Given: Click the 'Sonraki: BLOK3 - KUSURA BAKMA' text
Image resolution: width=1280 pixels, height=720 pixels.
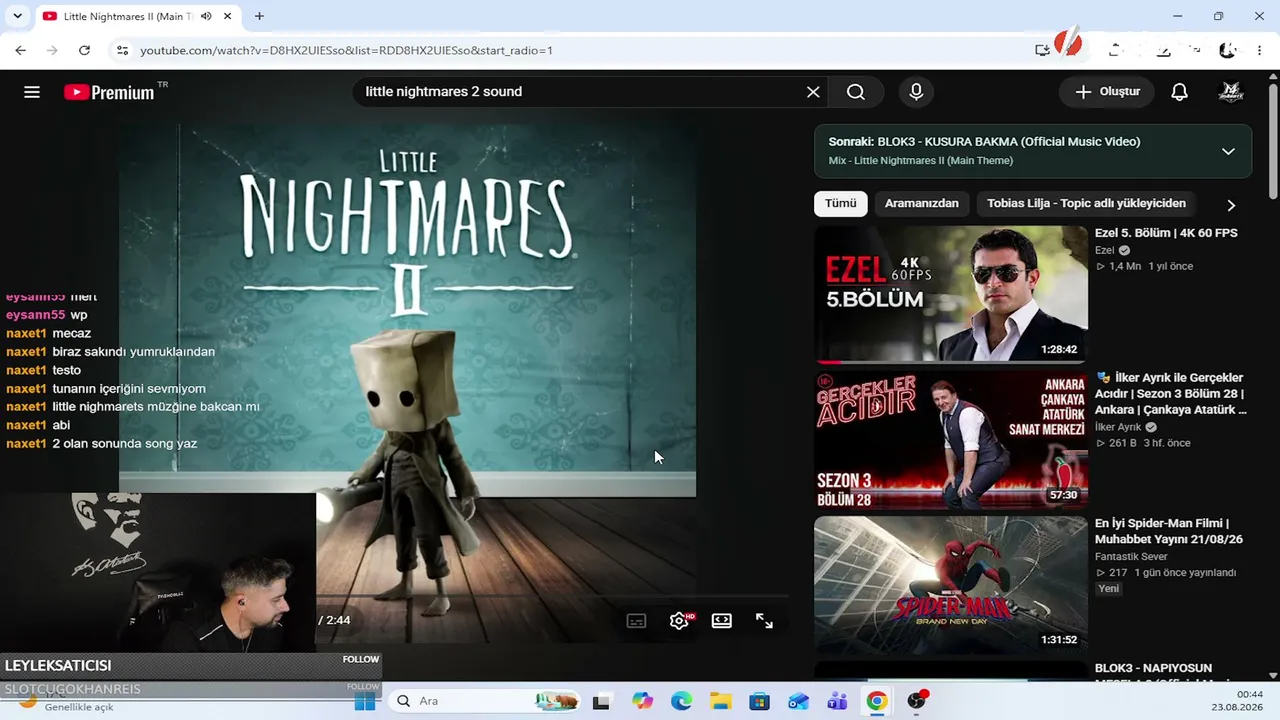Looking at the screenshot, I should pos(984,142).
